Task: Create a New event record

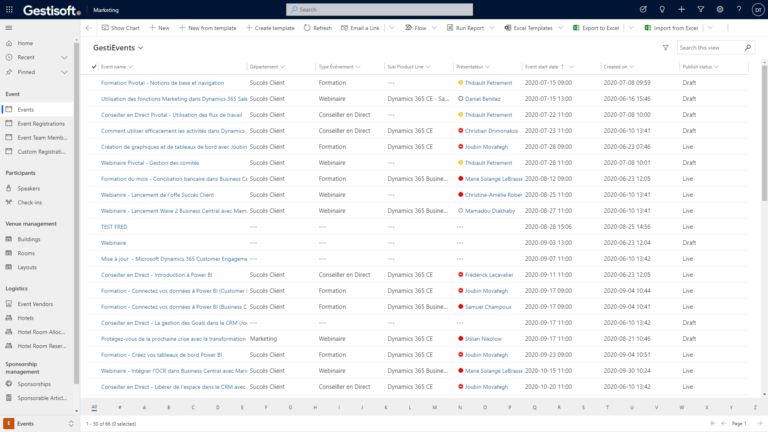Action: (x=159, y=28)
